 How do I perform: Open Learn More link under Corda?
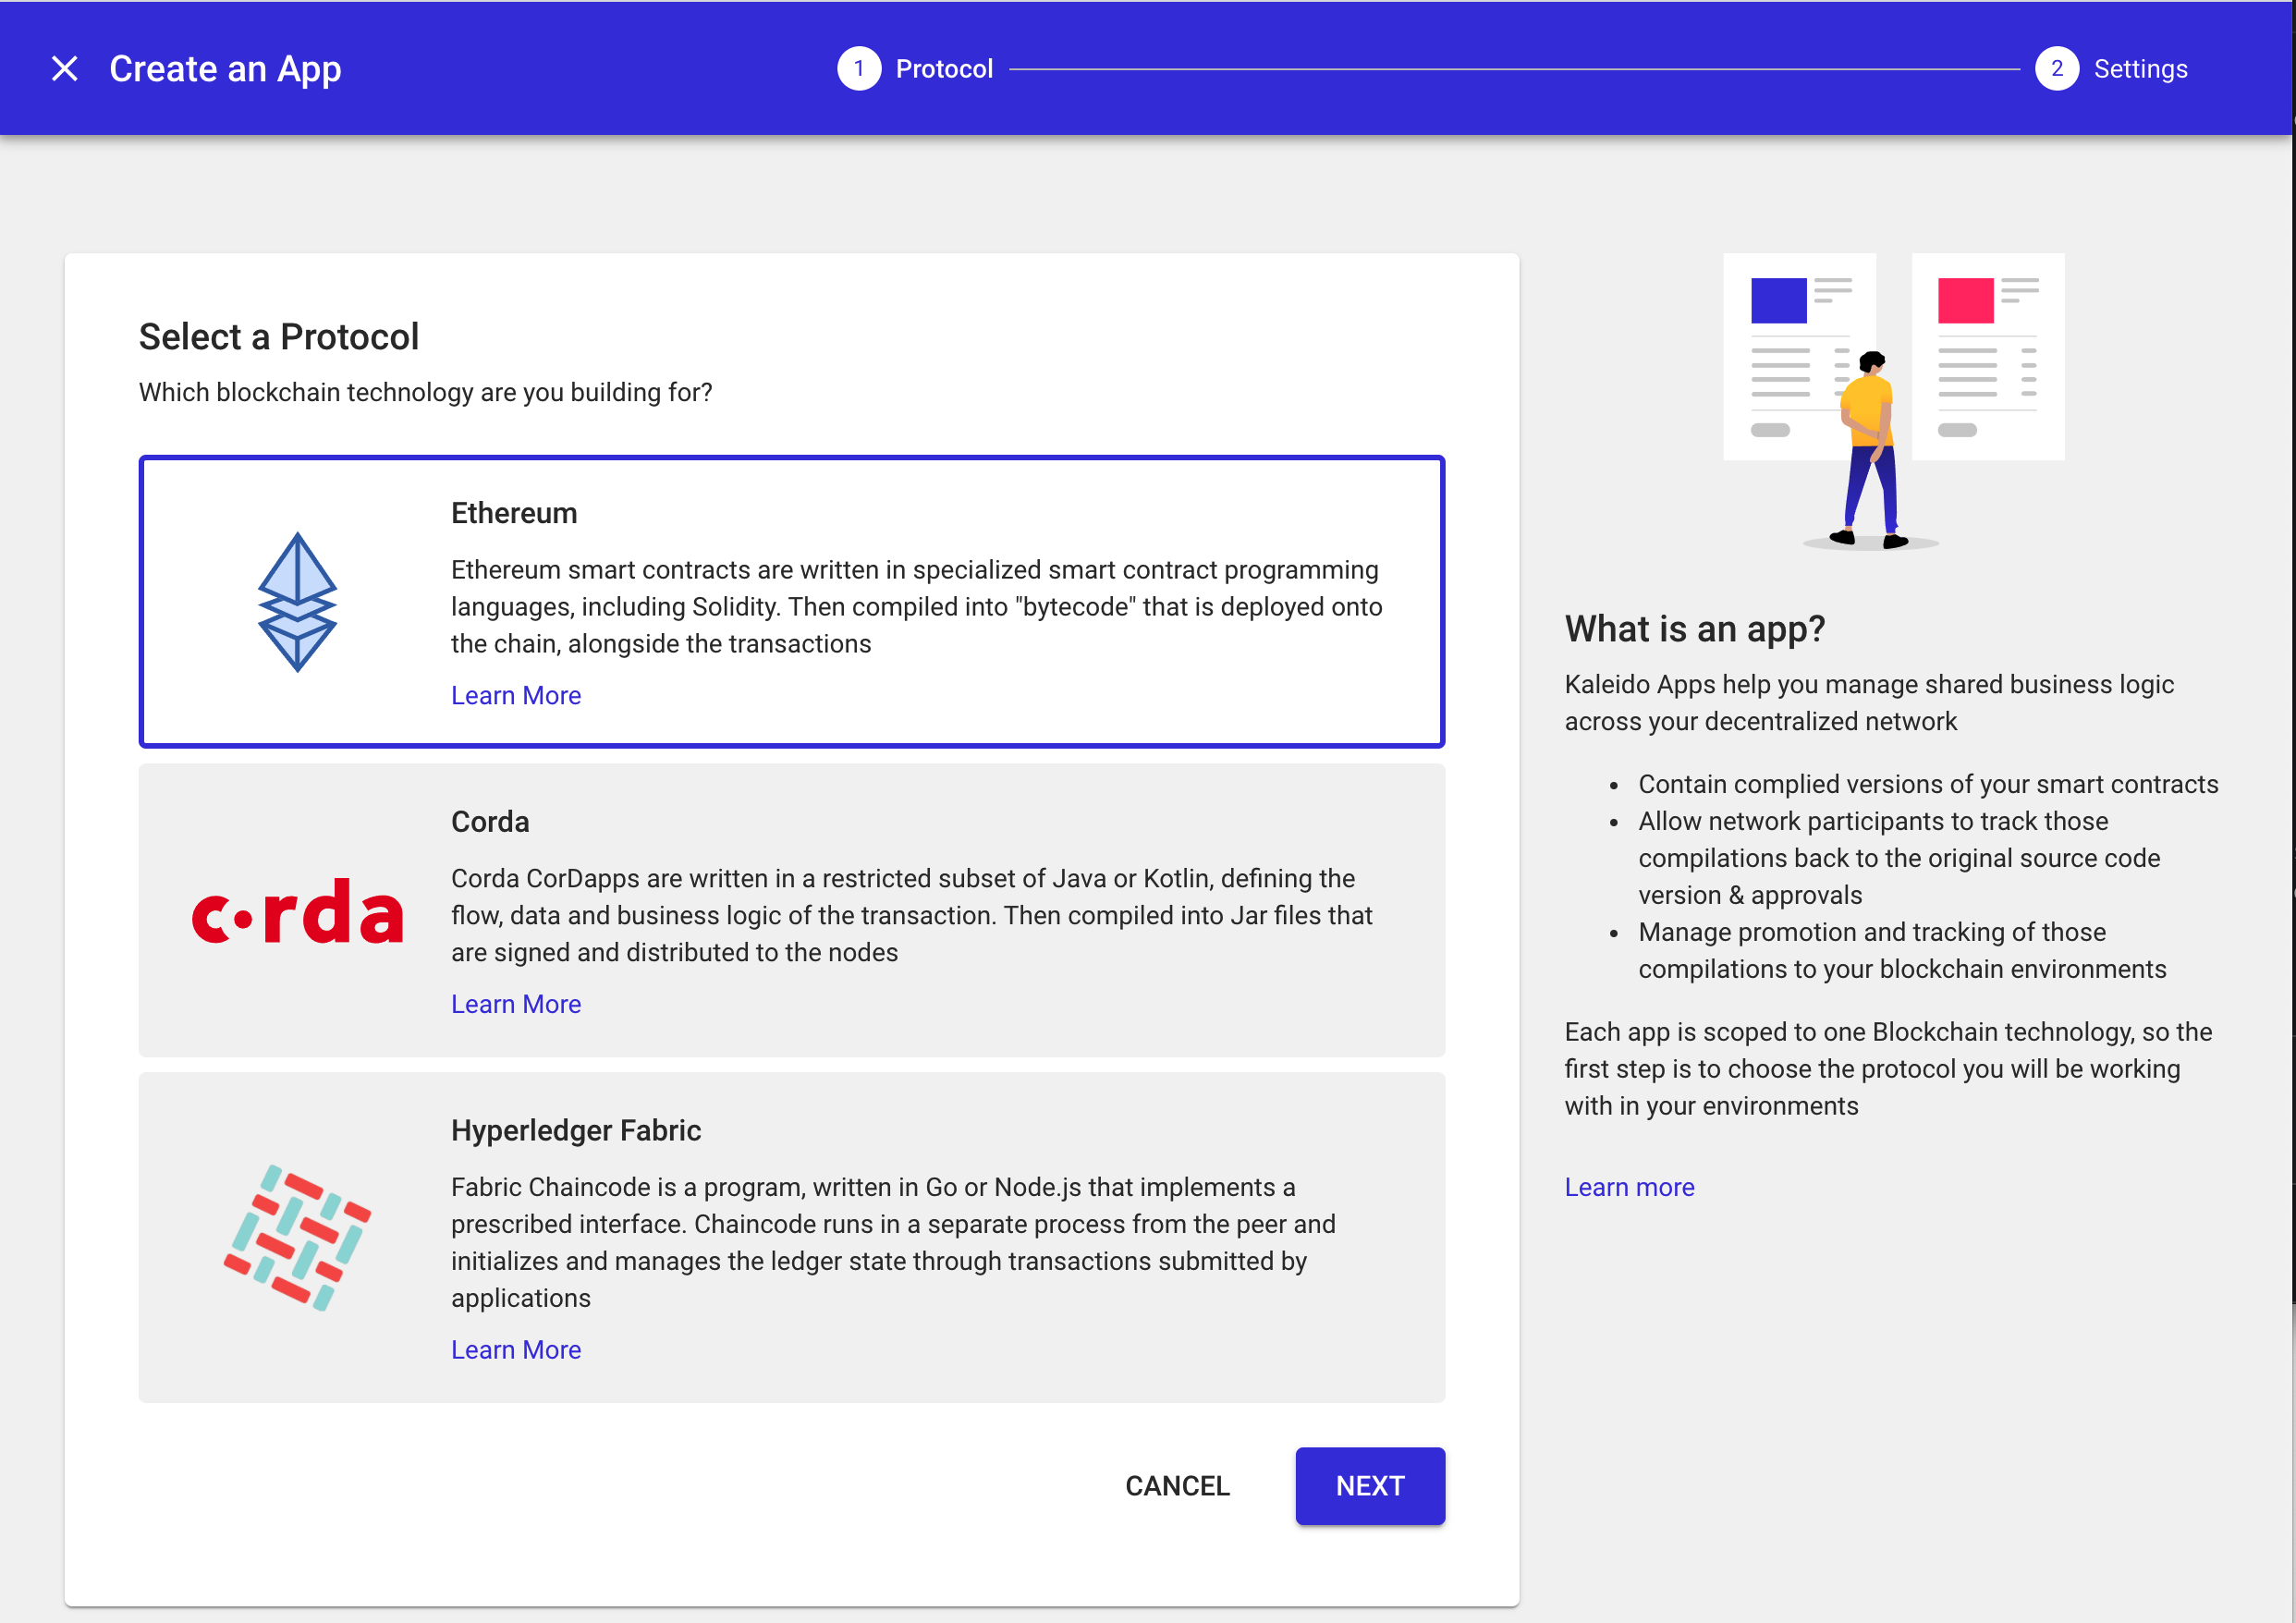click(516, 1004)
